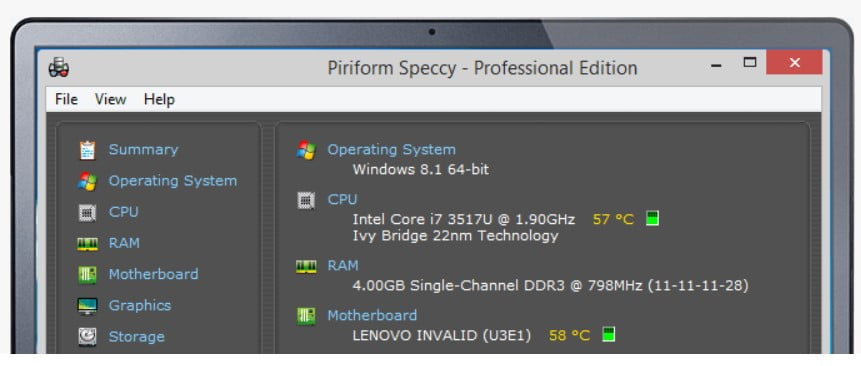Select Graphics in the sidebar
Screen dimensions: 861x366
[140, 306]
